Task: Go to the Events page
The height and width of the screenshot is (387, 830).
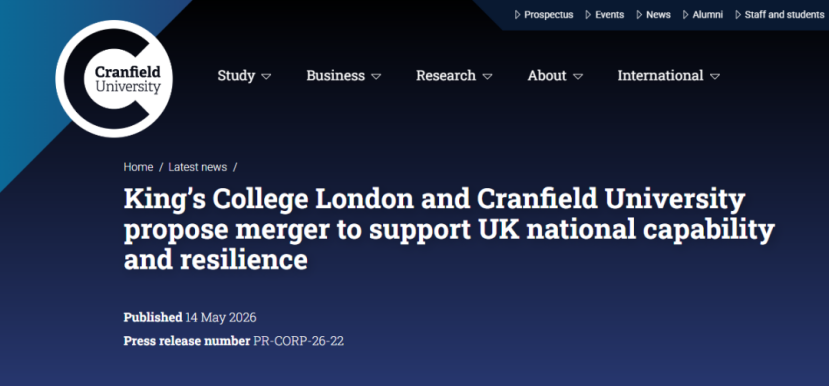Action: 609,15
